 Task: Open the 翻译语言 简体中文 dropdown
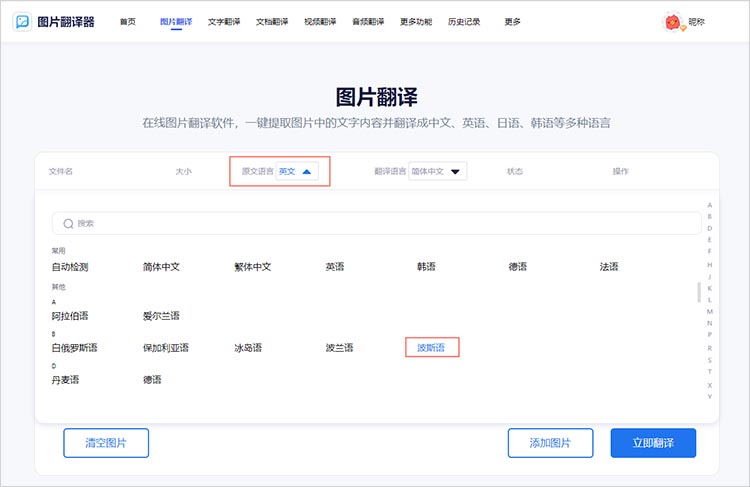click(438, 171)
